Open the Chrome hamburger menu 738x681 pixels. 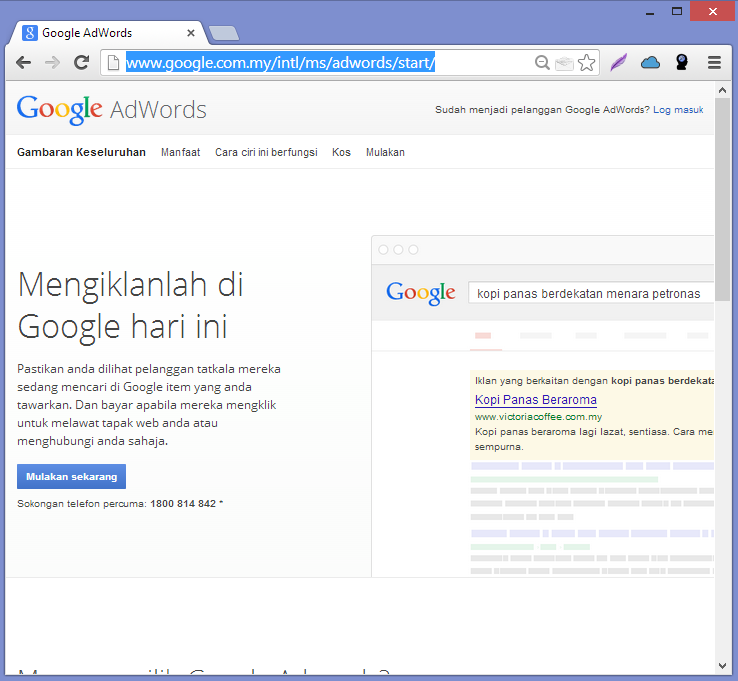point(714,62)
